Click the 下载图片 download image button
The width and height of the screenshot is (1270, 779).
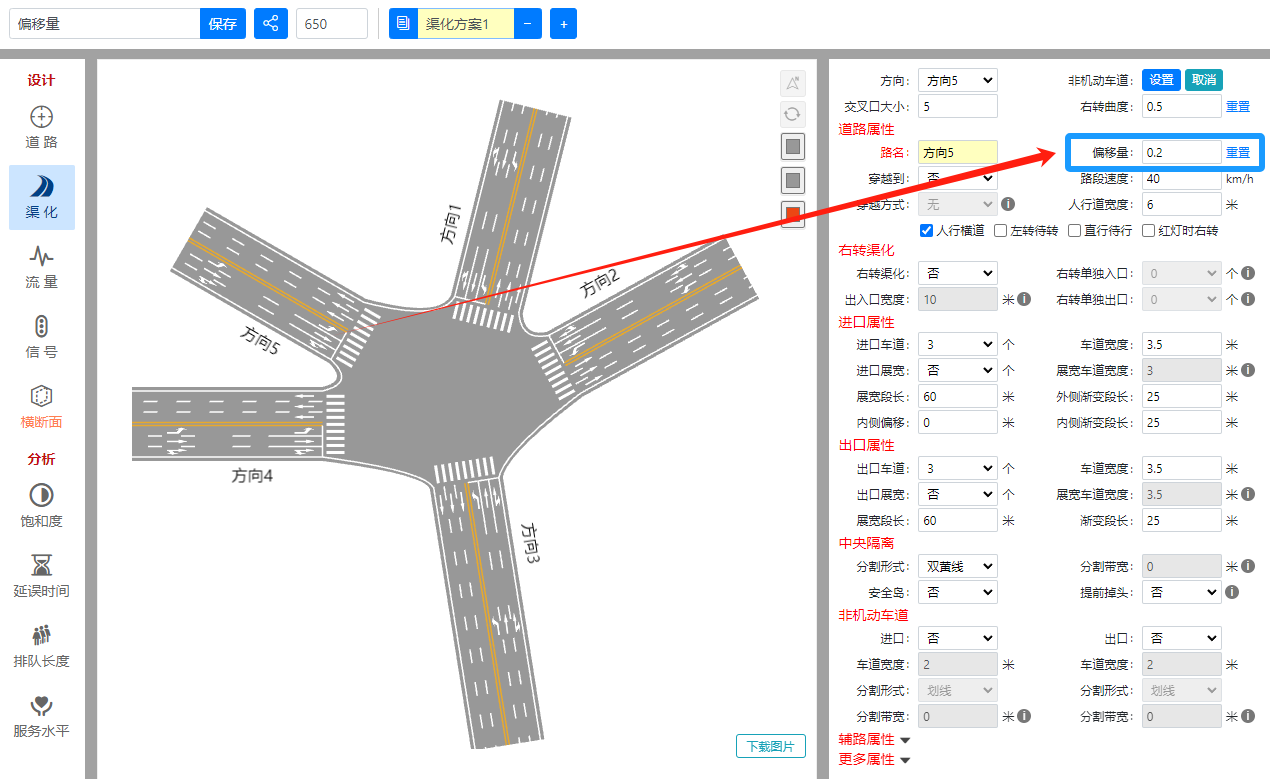(x=770, y=746)
